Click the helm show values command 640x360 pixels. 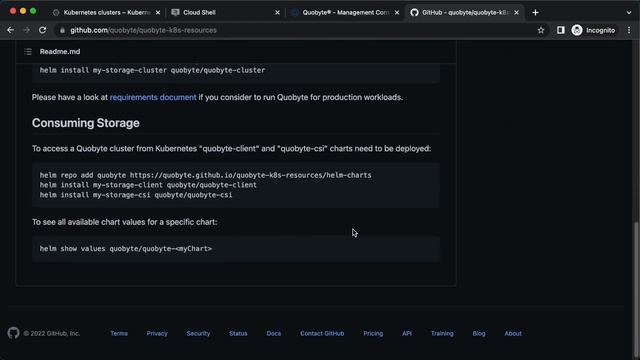click(x=126, y=249)
